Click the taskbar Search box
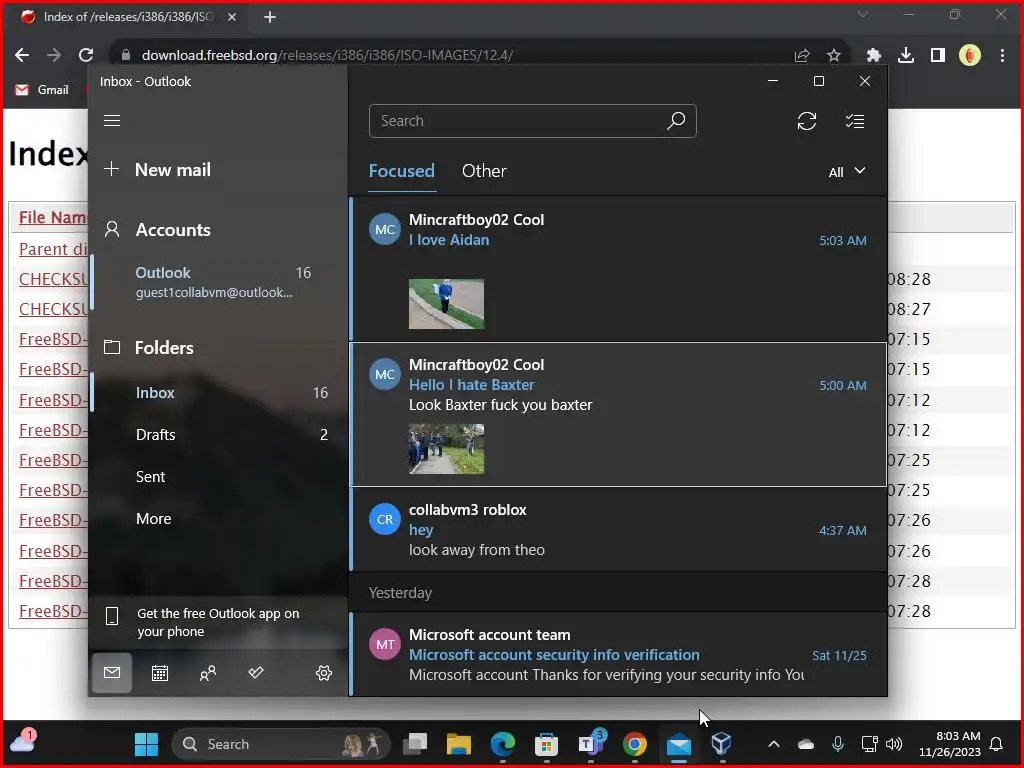The height and width of the screenshot is (768, 1024). coord(281,744)
